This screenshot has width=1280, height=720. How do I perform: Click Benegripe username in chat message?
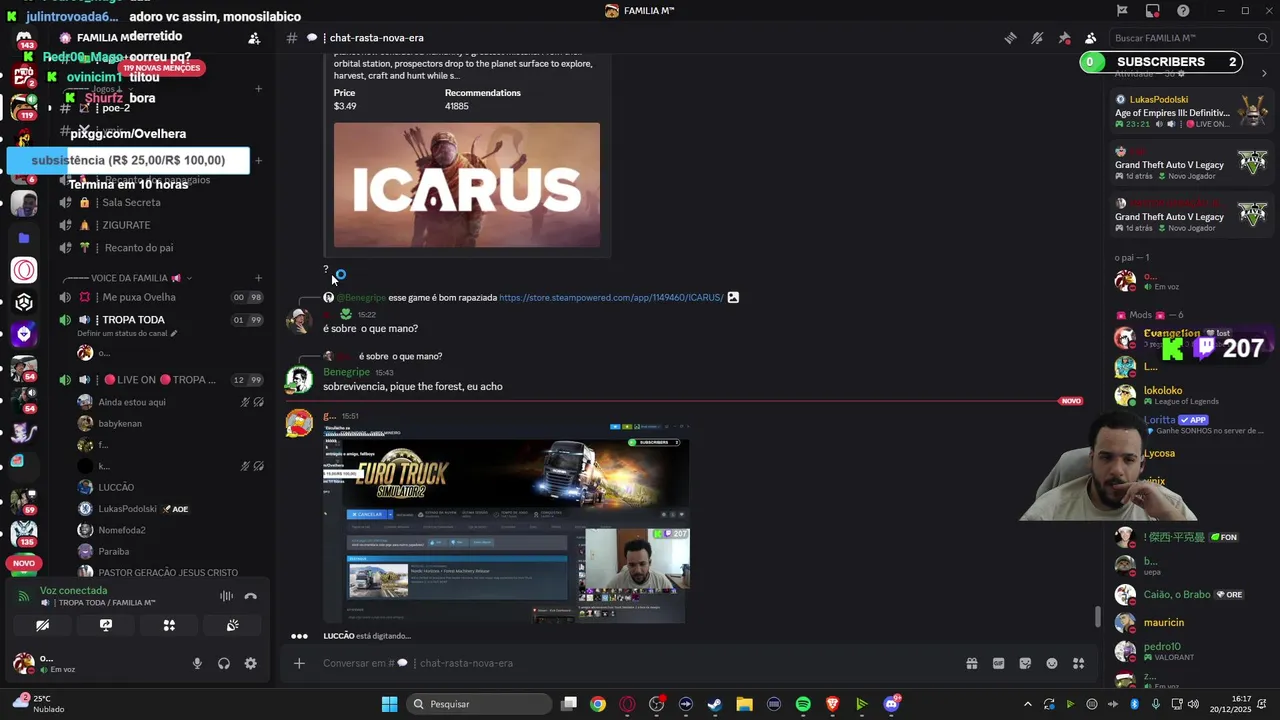[346, 372]
